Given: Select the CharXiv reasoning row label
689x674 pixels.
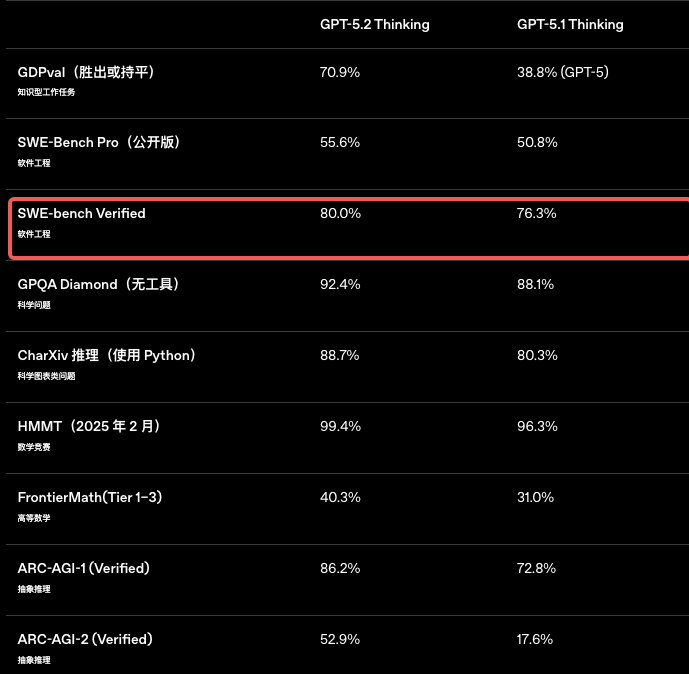Looking at the screenshot, I should (107, 356).
